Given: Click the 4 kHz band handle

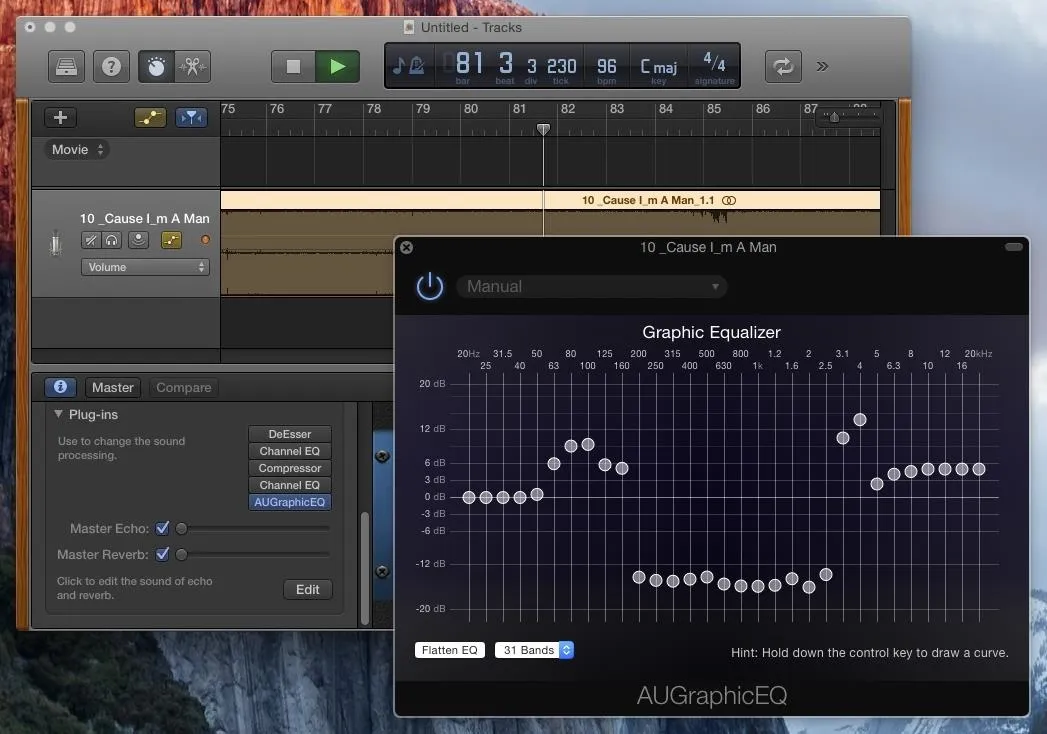Looking at the screenshot, I should [x=860, y=419].
